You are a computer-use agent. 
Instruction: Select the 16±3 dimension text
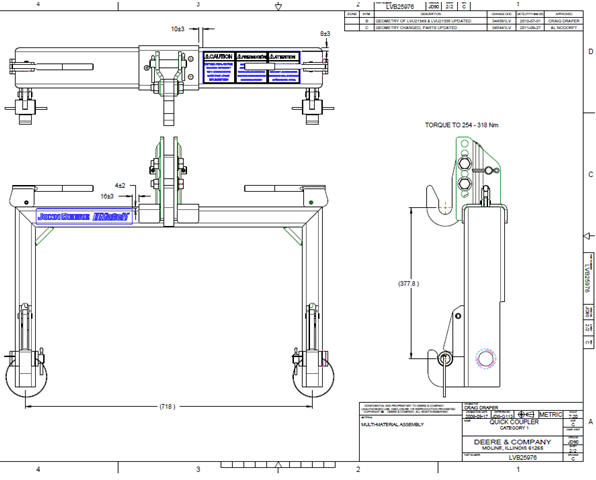point(108,196)
